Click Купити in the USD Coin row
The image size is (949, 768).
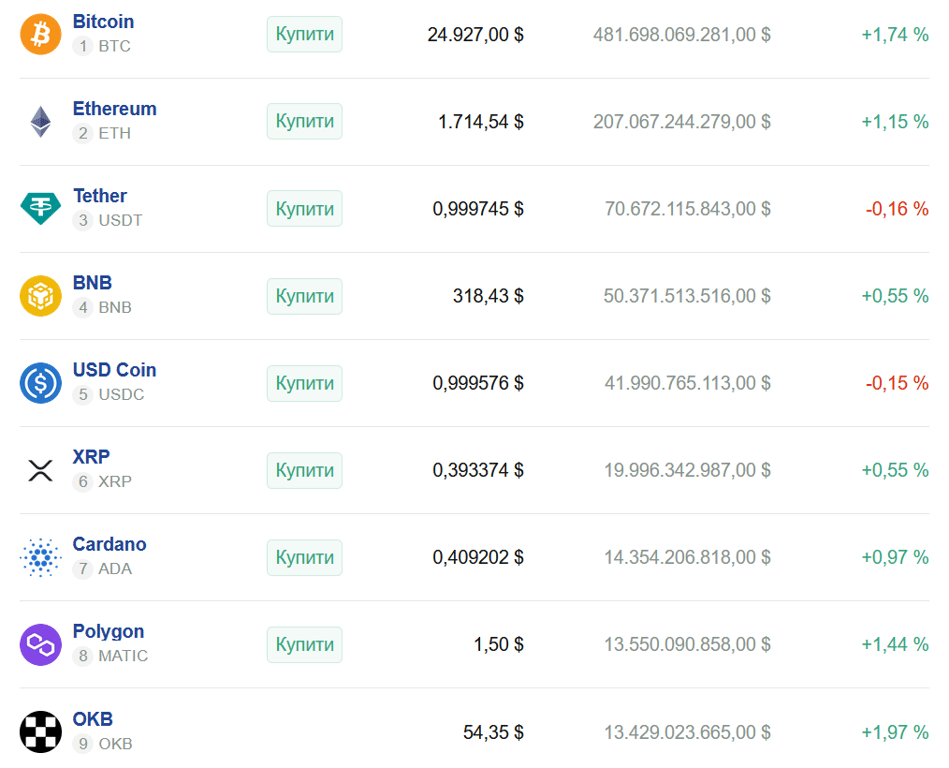click(304, 383)
